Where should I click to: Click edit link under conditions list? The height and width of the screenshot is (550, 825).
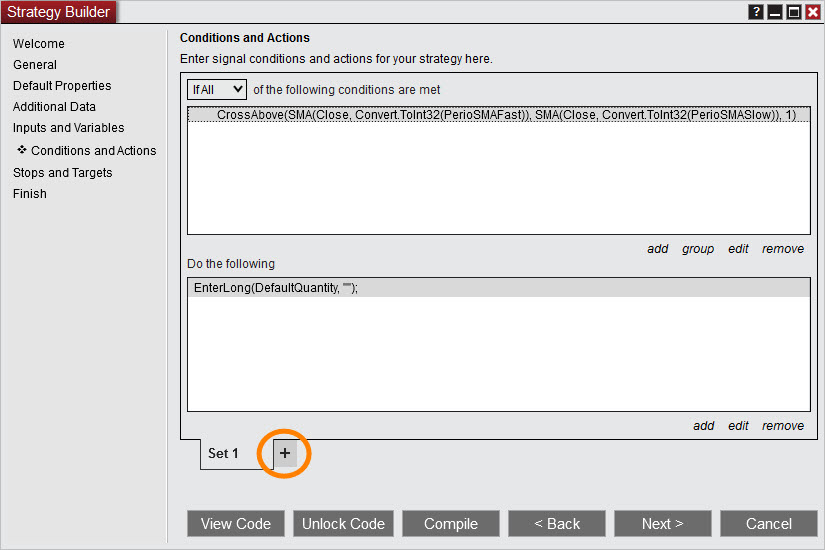tap(738, 249)
